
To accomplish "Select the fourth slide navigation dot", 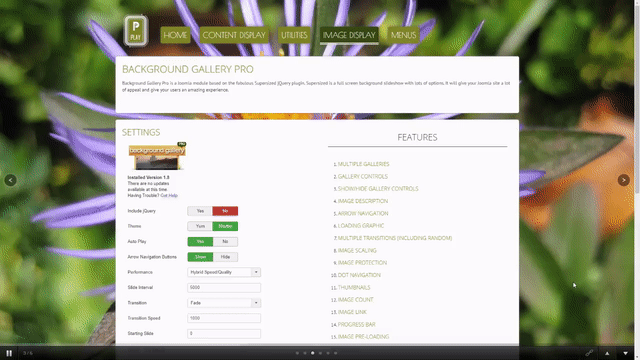I will click(x=320, y=353).
